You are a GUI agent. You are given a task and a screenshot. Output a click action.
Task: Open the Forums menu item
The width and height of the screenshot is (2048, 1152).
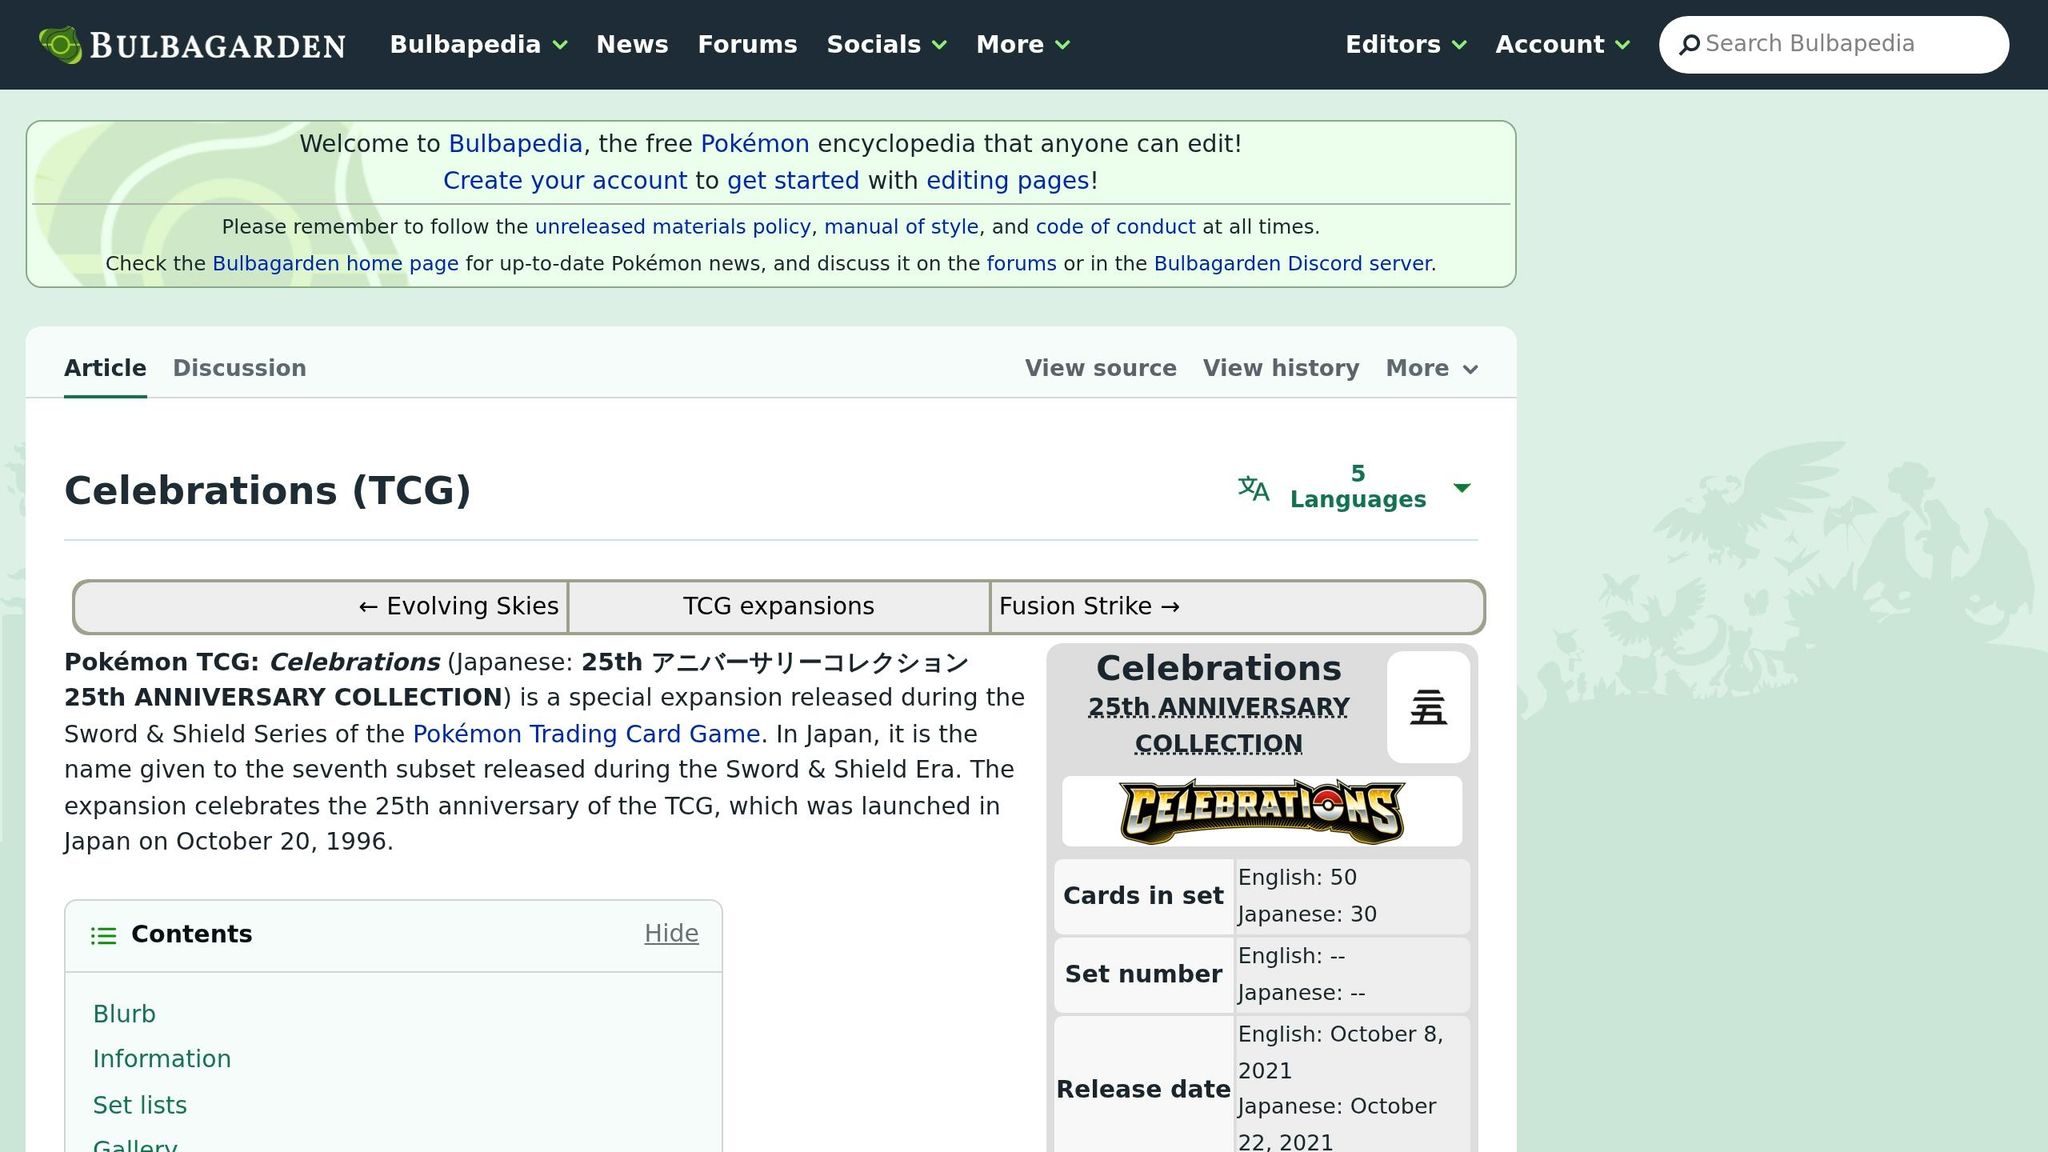click(747, 45)
